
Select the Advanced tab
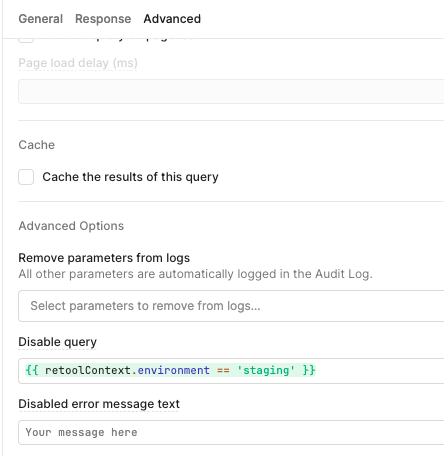[x=172, y=19]
